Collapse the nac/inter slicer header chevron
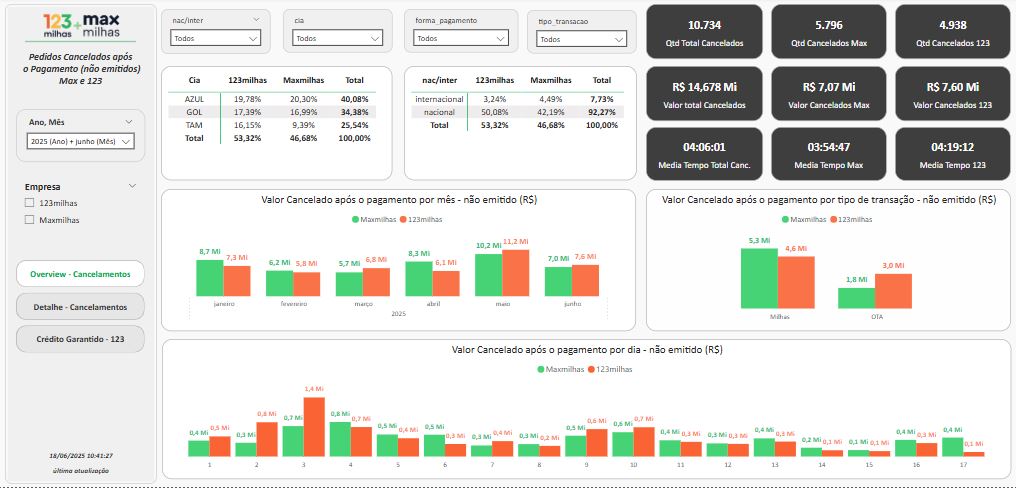1016x488 pixels. coord(255,20)
